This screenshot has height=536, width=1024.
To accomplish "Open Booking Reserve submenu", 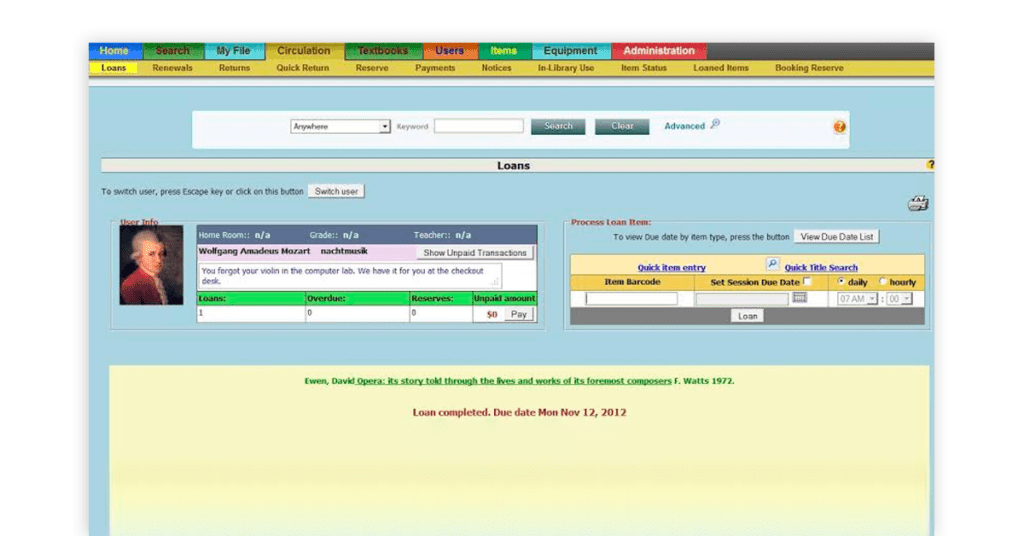I will 809,68.
